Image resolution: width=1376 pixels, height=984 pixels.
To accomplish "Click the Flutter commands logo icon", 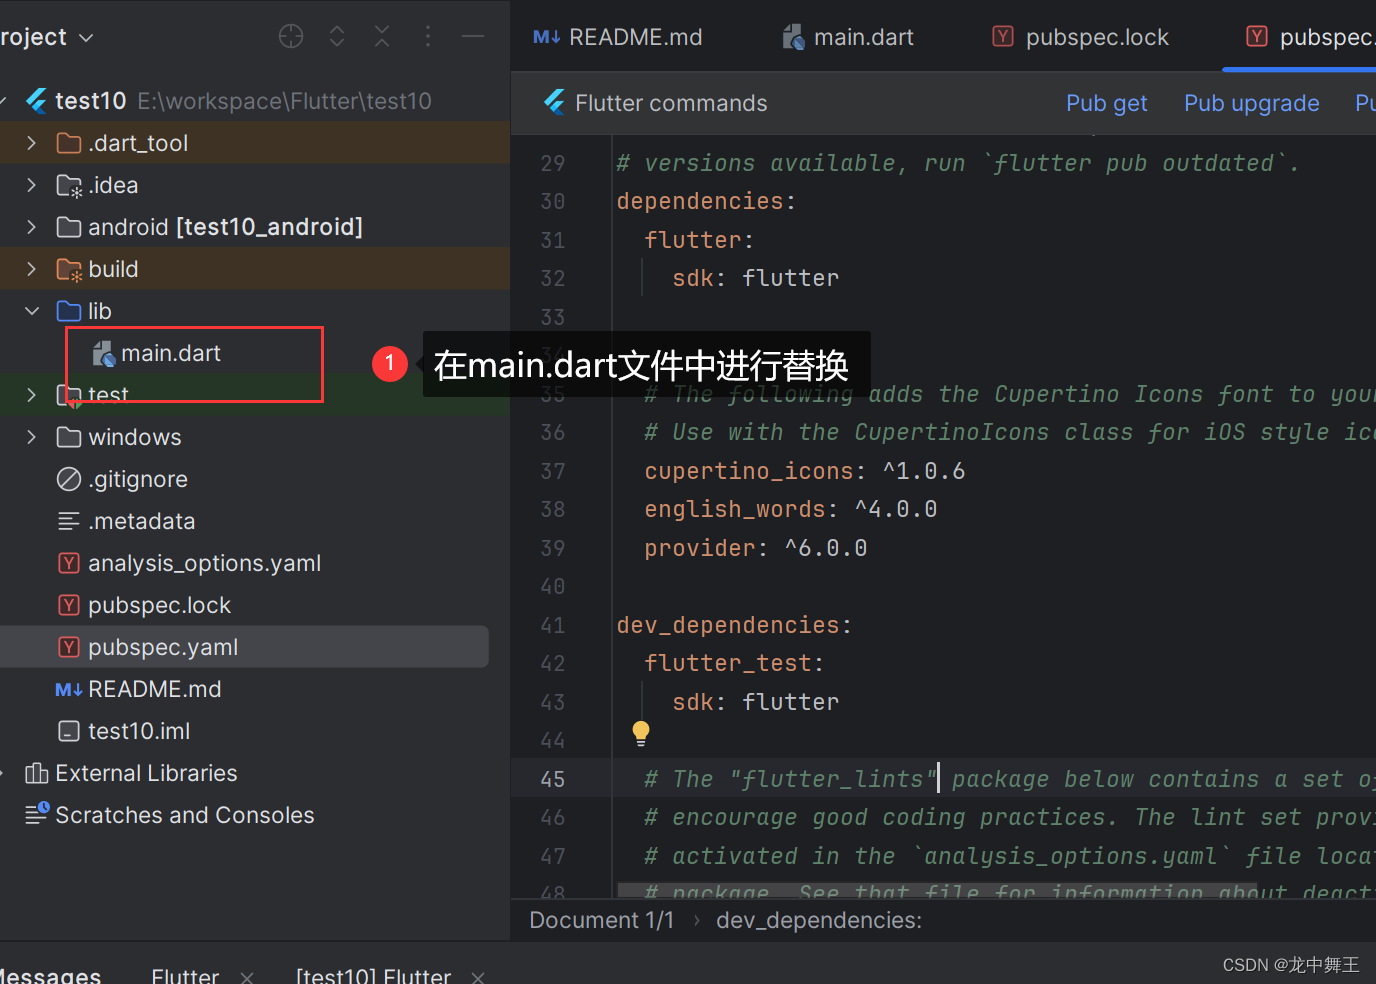I will pos(554,102).
